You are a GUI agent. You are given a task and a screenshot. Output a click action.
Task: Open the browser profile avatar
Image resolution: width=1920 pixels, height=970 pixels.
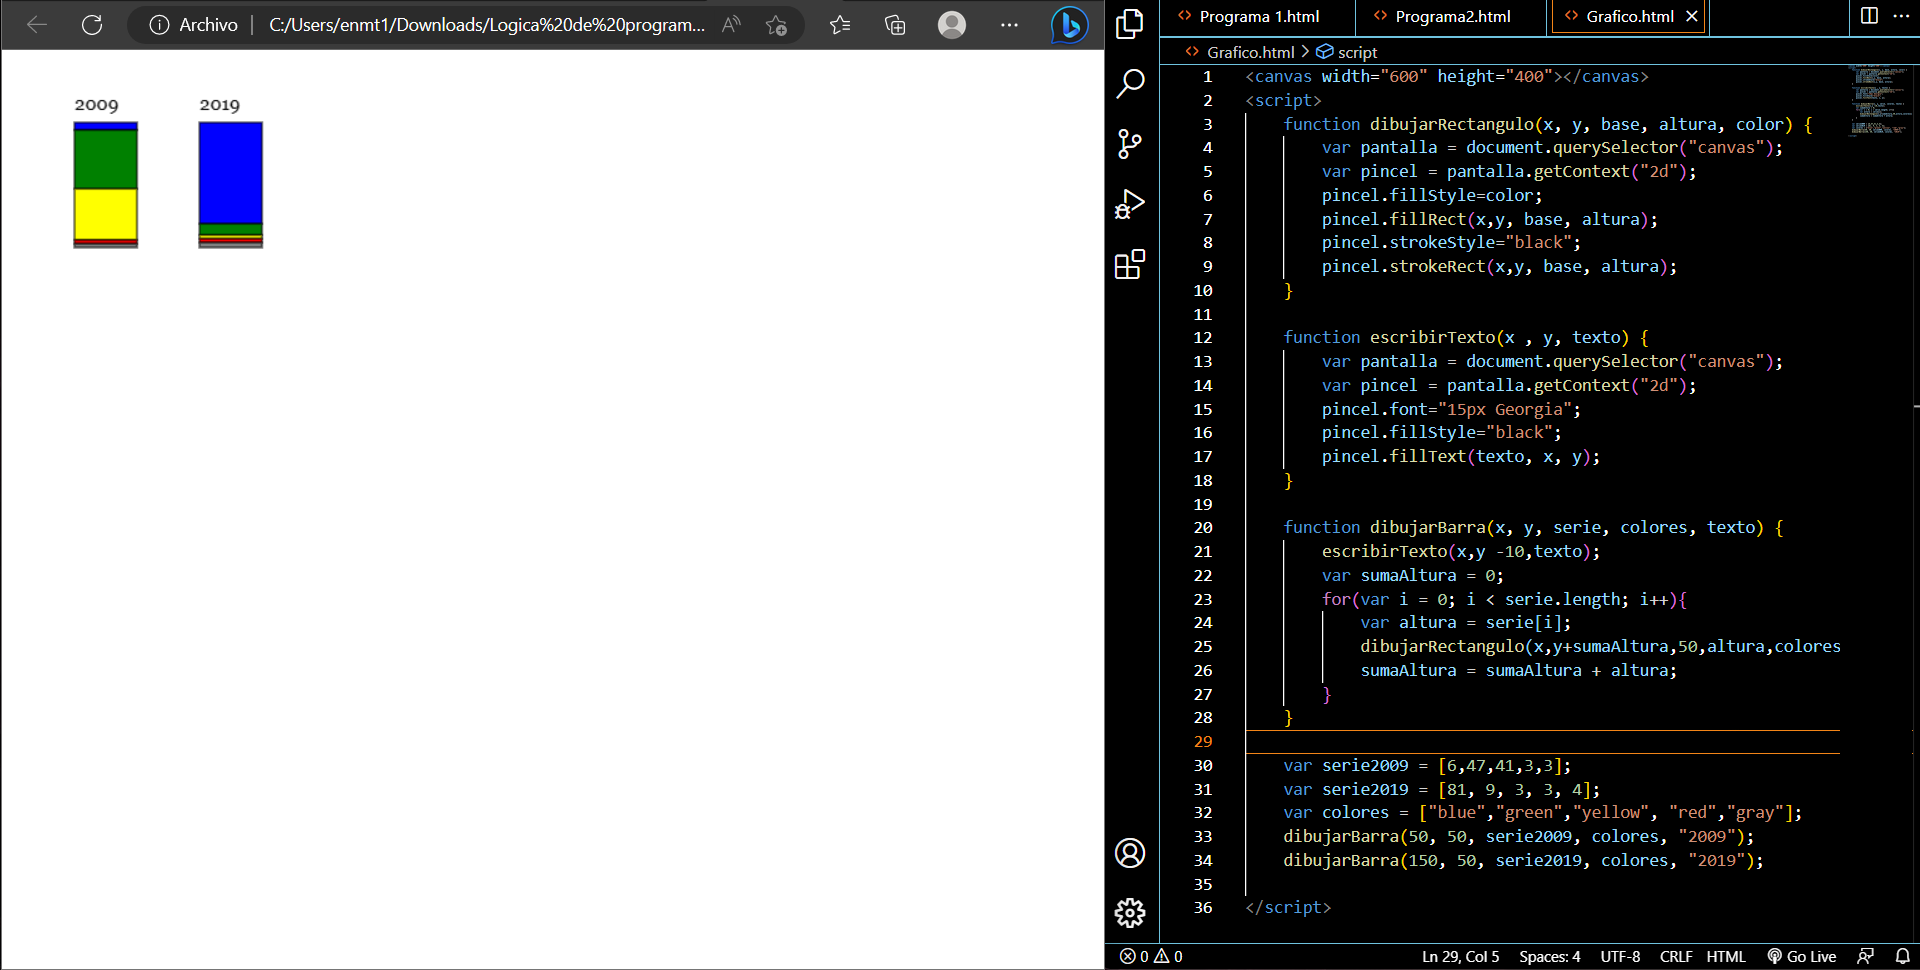click(x=952, y=25)
